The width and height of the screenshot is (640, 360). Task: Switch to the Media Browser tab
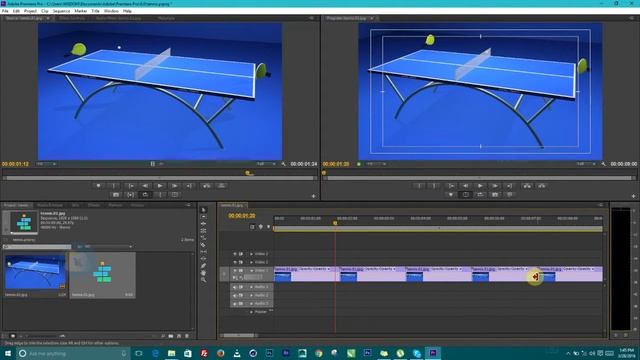(x=50, y=205)
